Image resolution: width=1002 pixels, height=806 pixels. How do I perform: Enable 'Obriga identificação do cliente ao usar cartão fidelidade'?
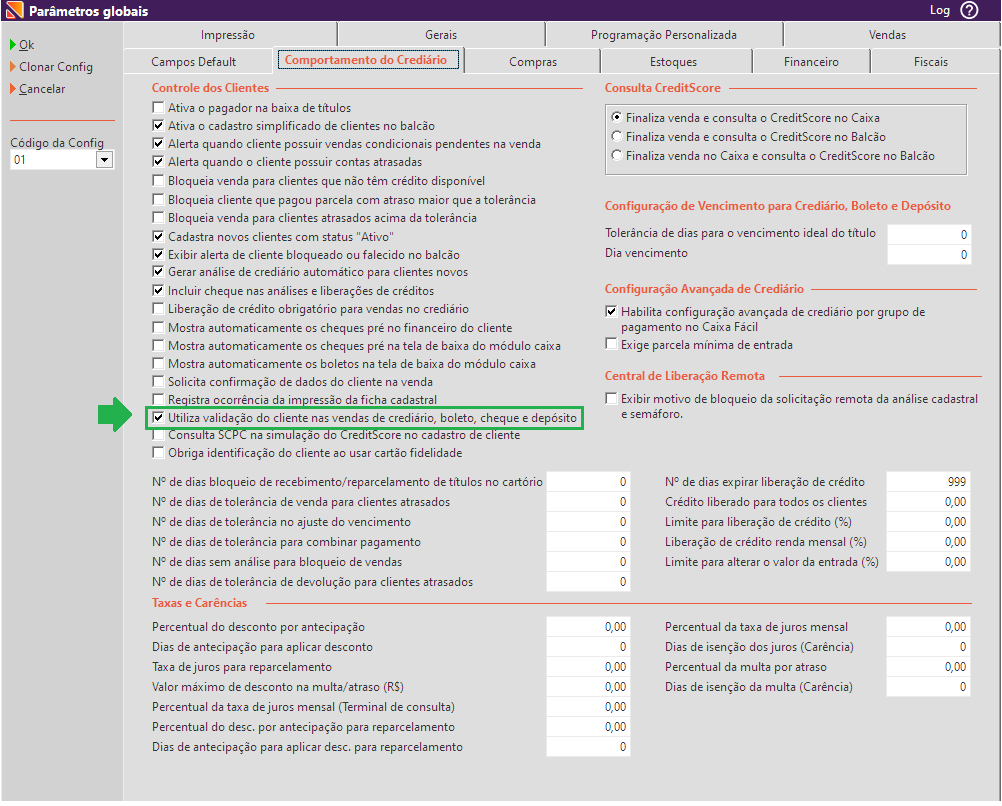[x=158, y=453]
